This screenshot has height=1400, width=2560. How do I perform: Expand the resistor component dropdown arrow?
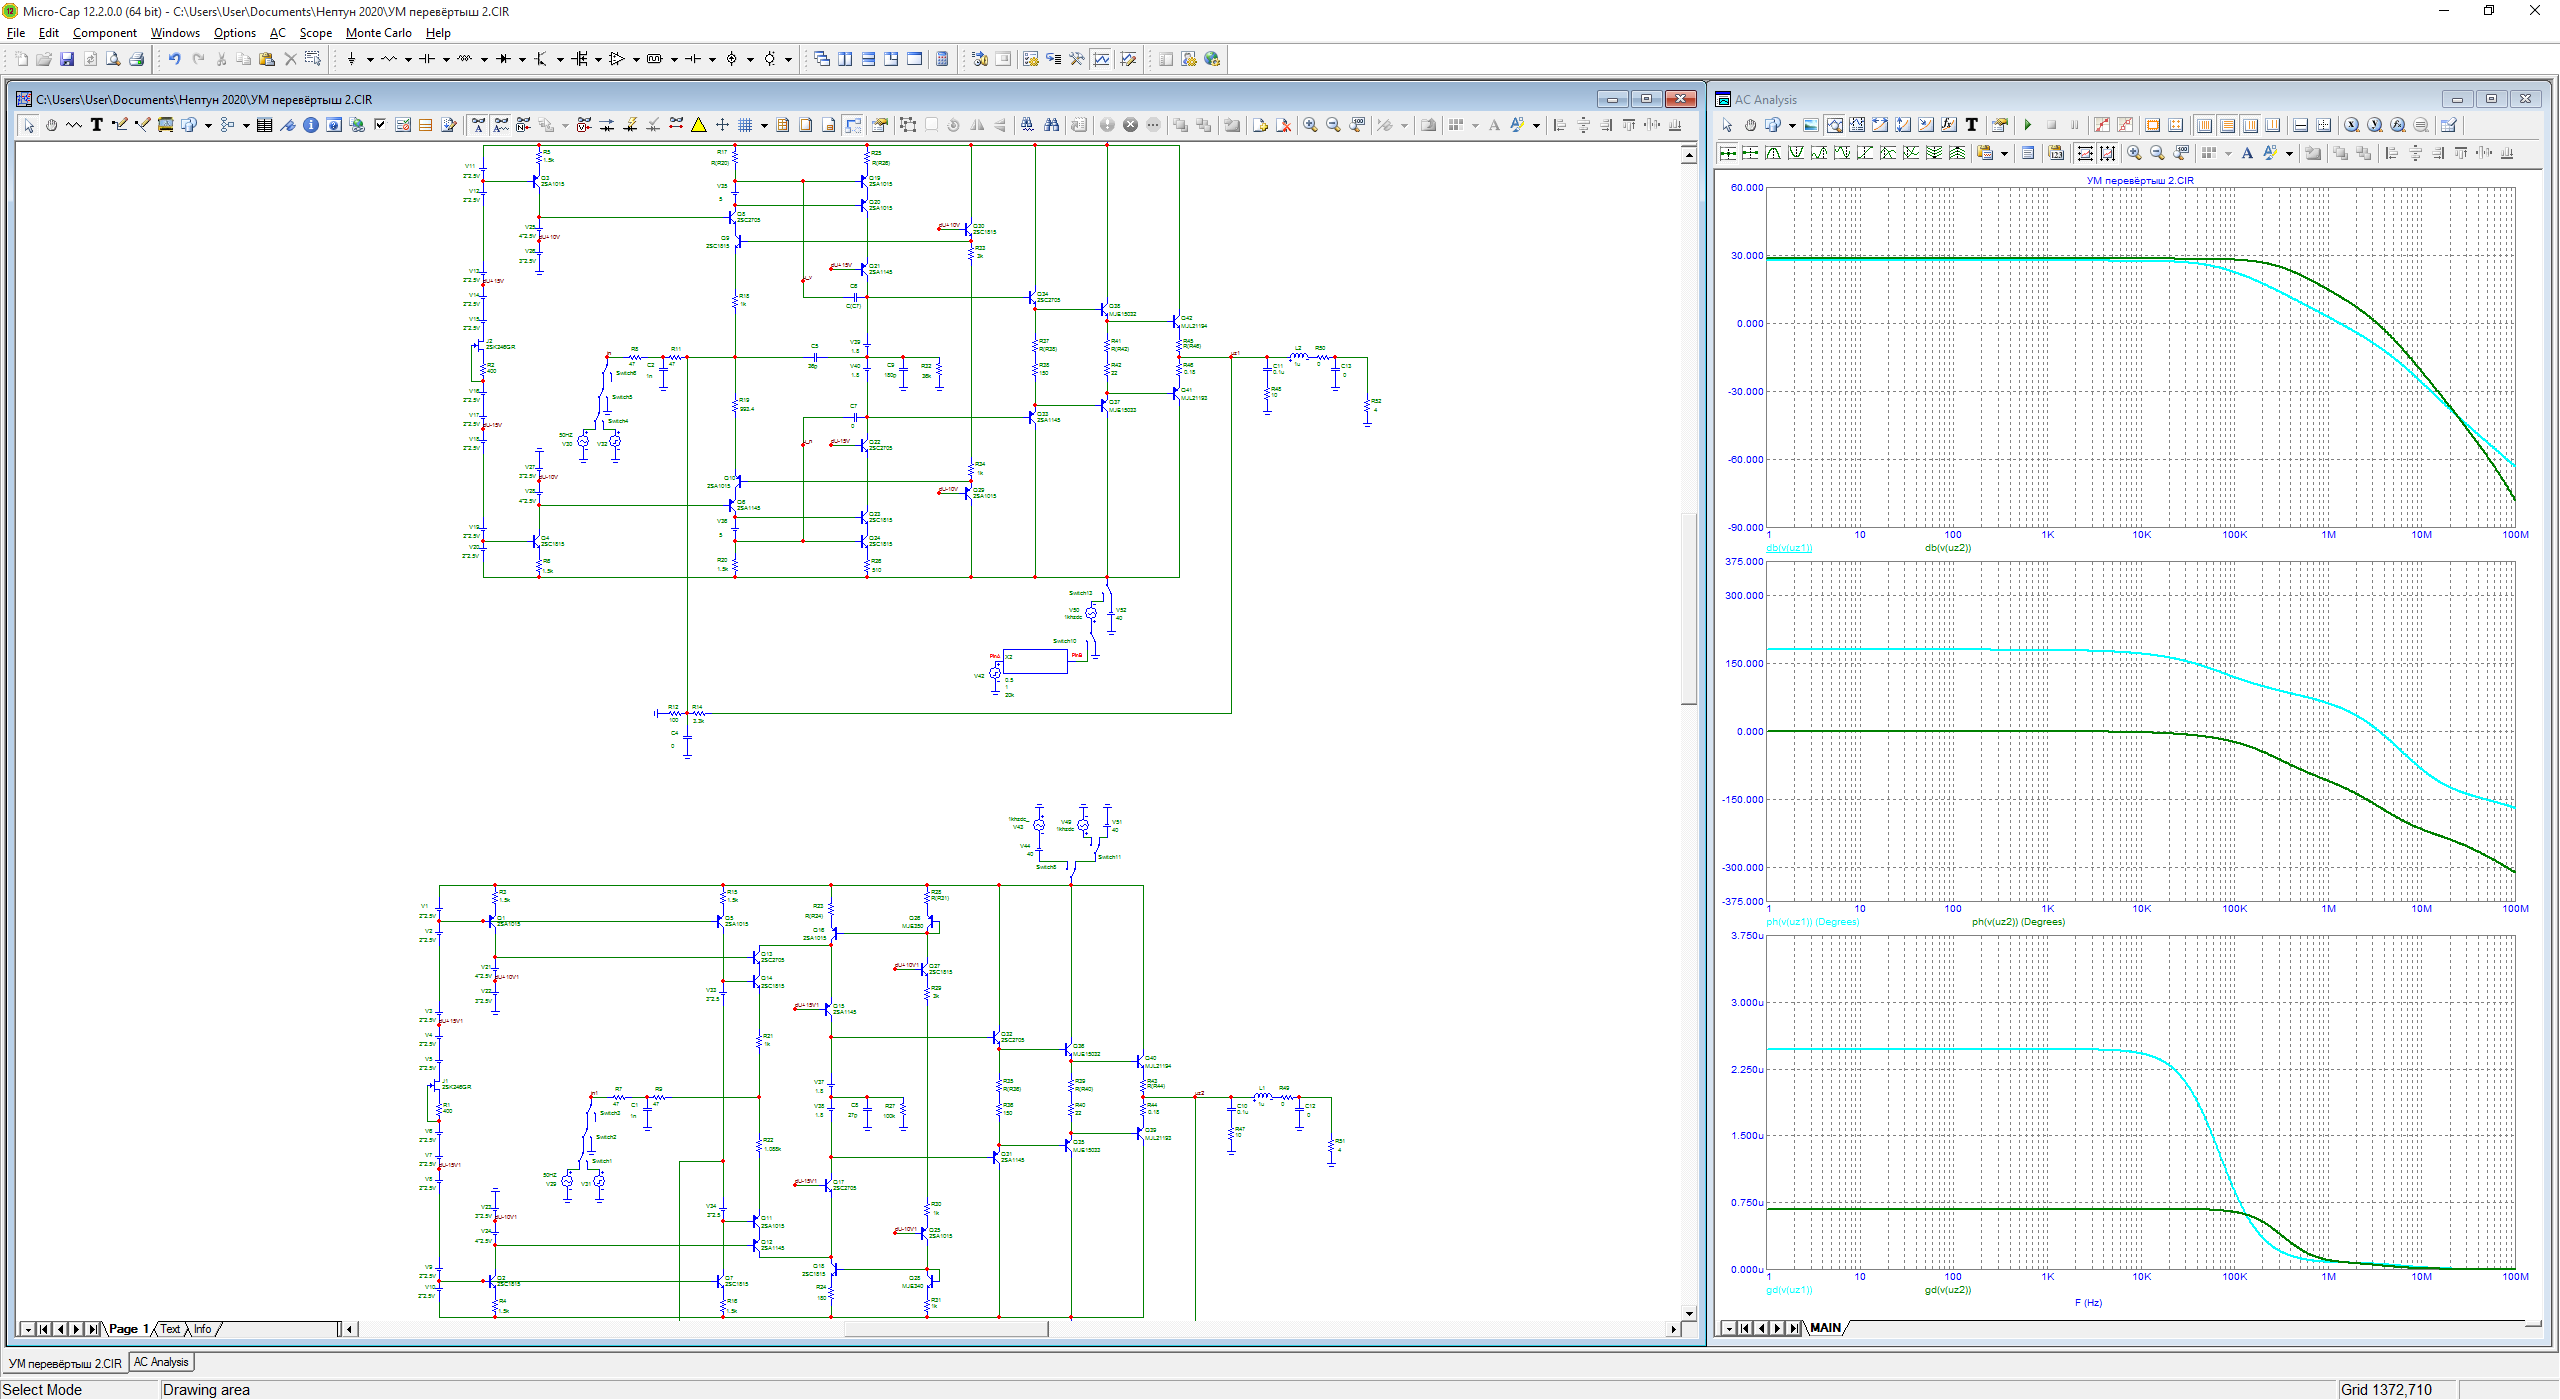click(x=408, y=59)
